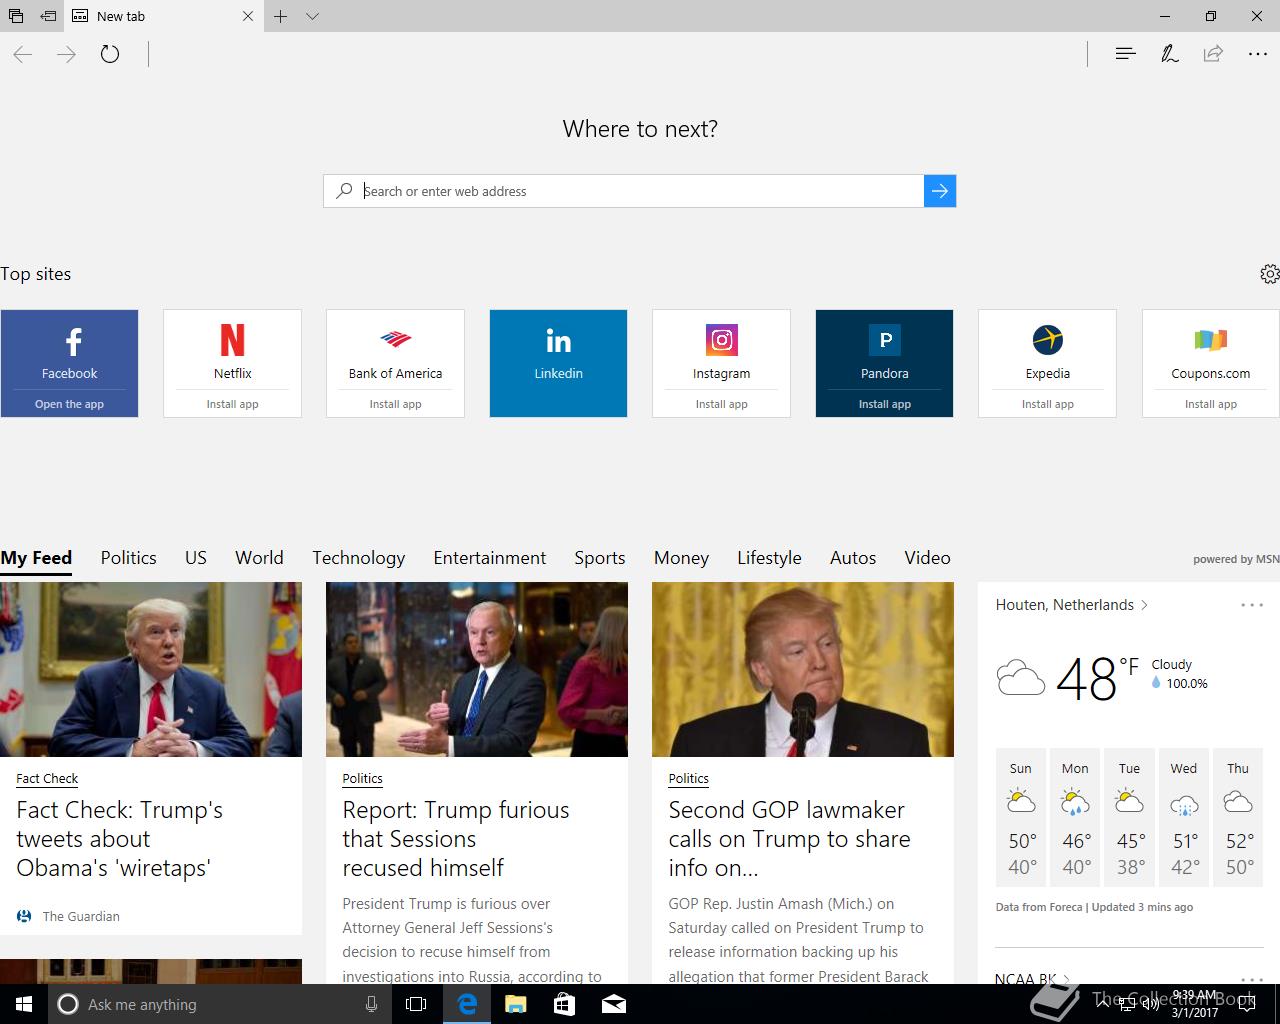Open weather card more options dots
1280x1024 pixels.
coord(1252,605)
